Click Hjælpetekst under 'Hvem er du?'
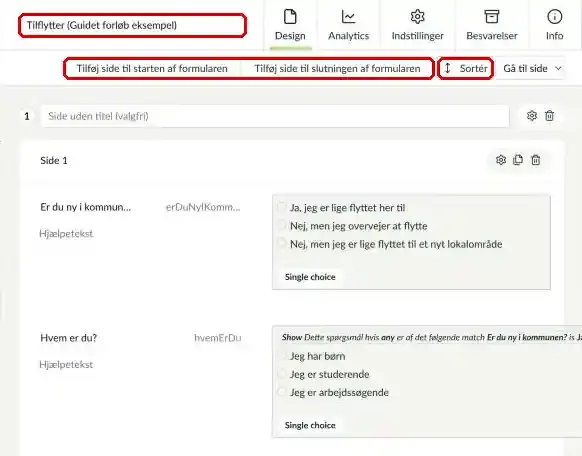Viewport: 582px width, 456px height. point(66,365)
